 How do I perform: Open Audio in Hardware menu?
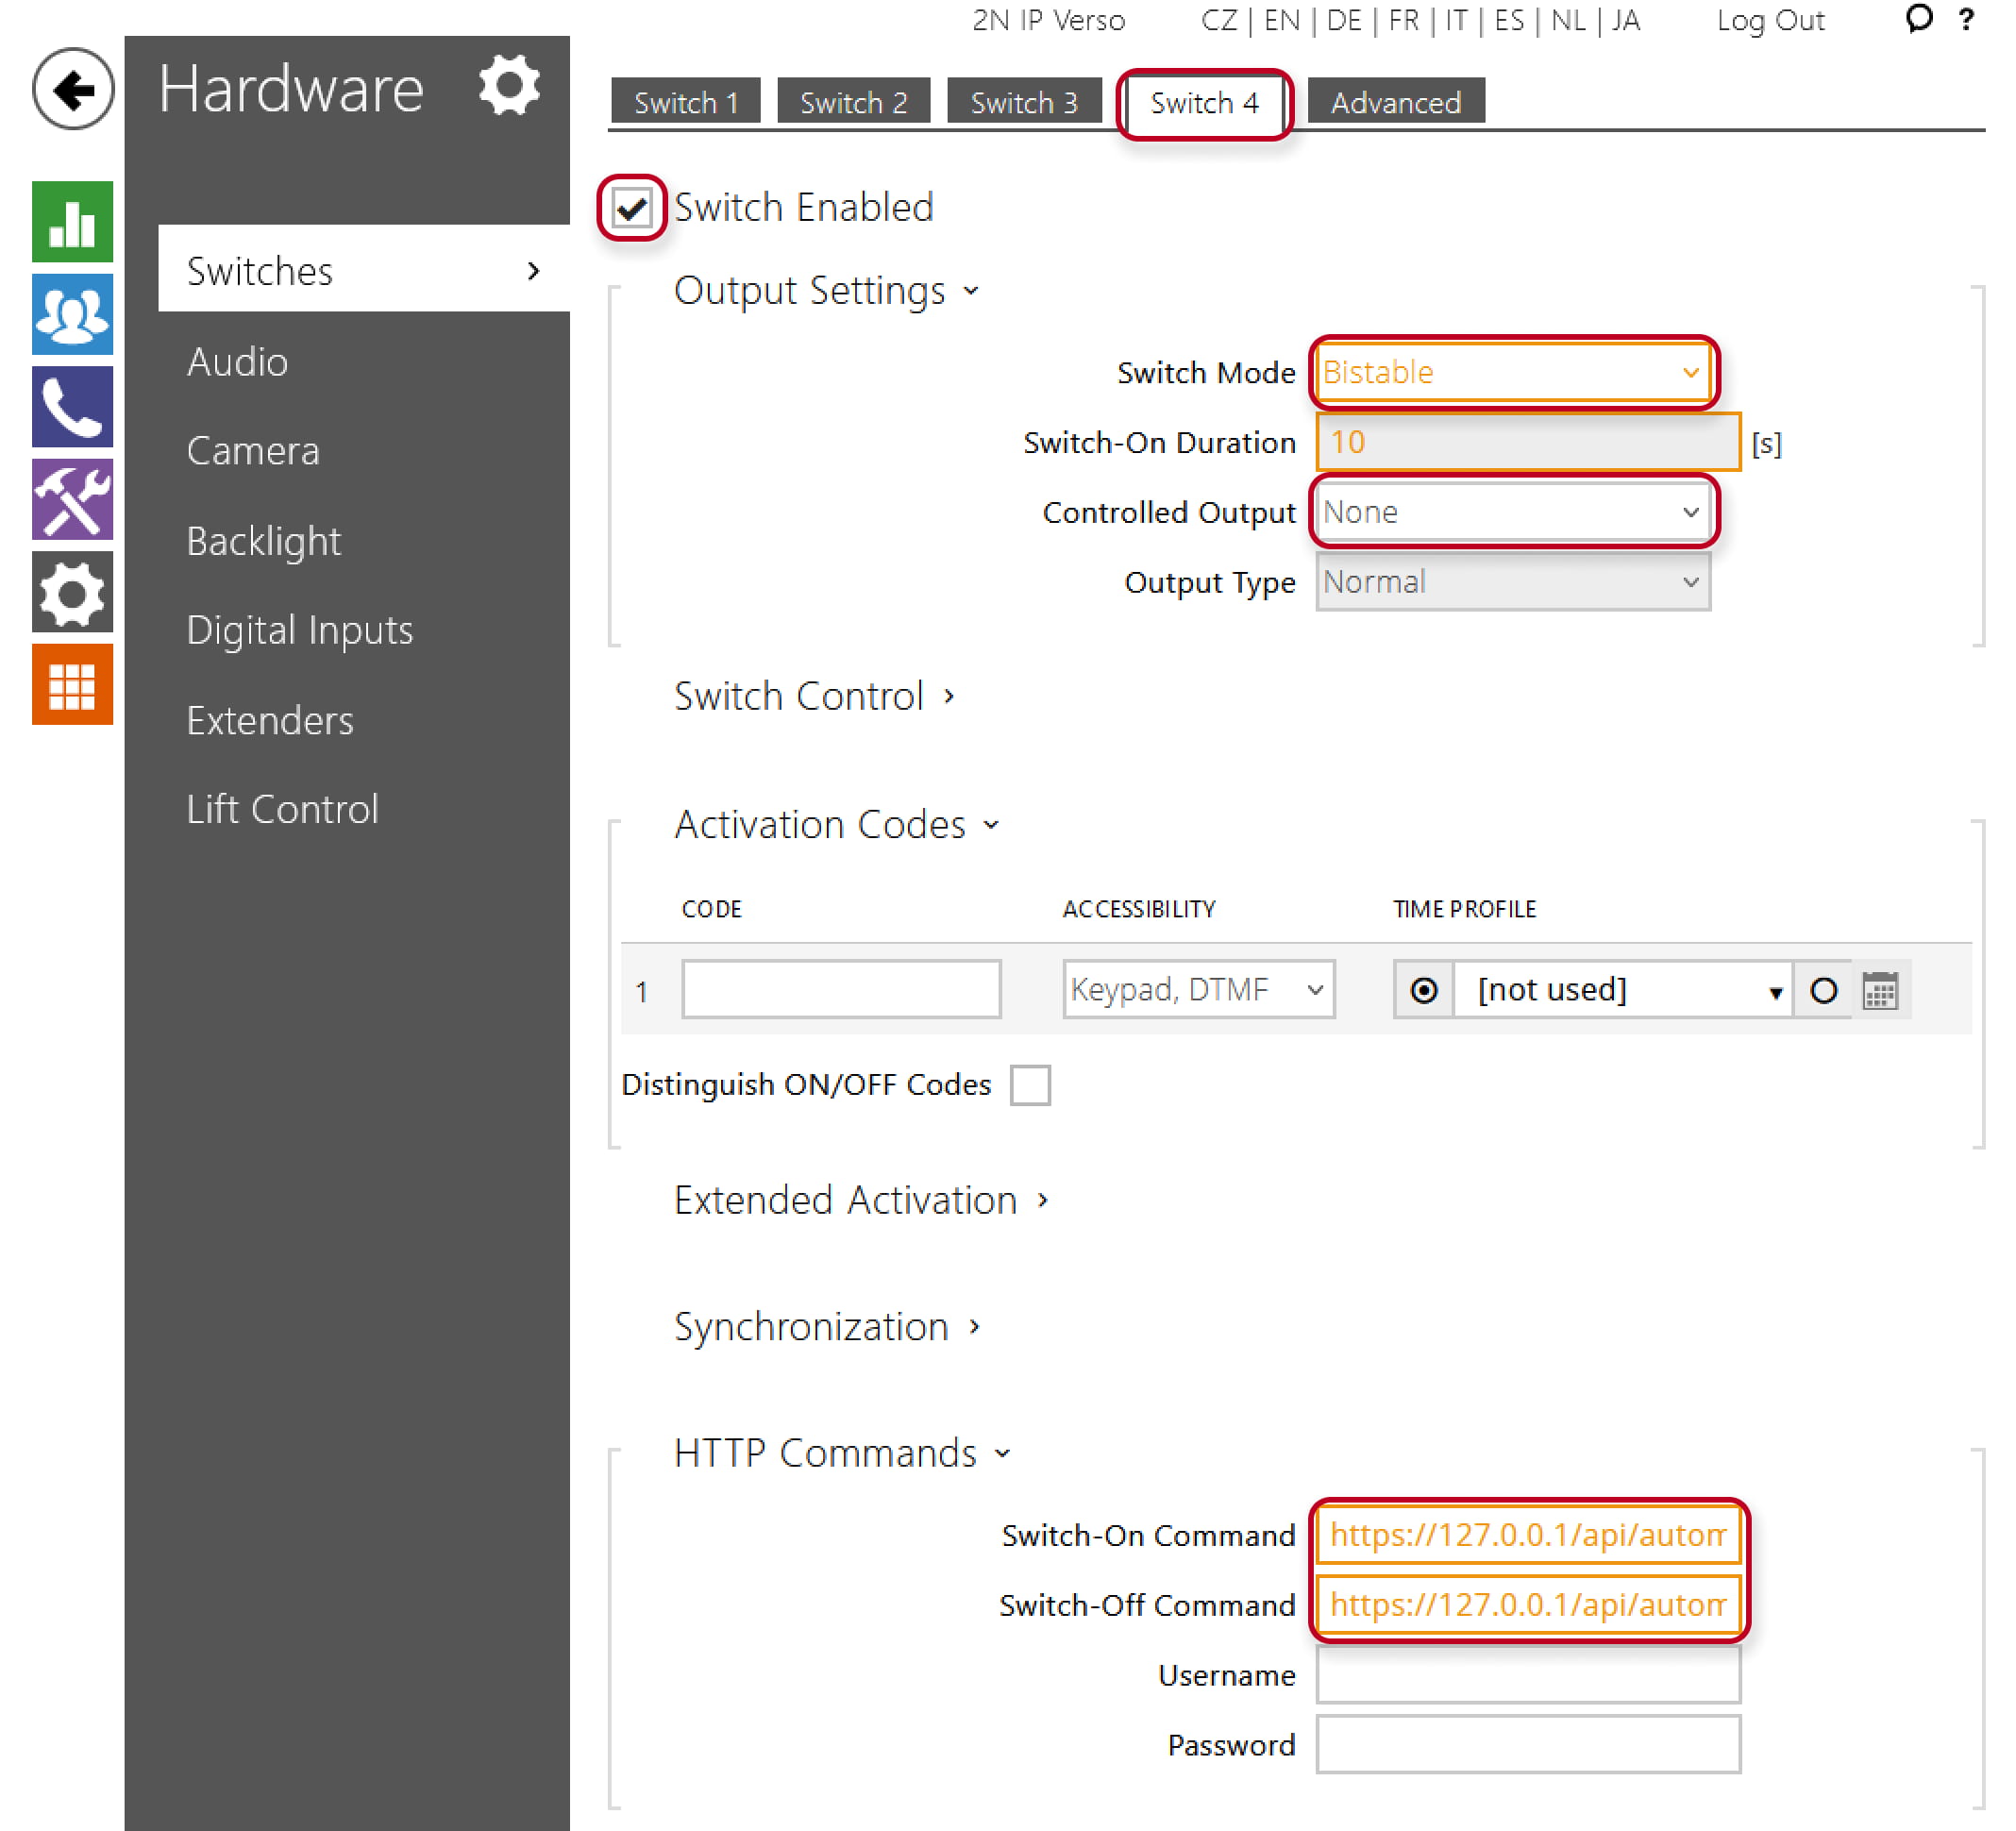click(237, 362)
